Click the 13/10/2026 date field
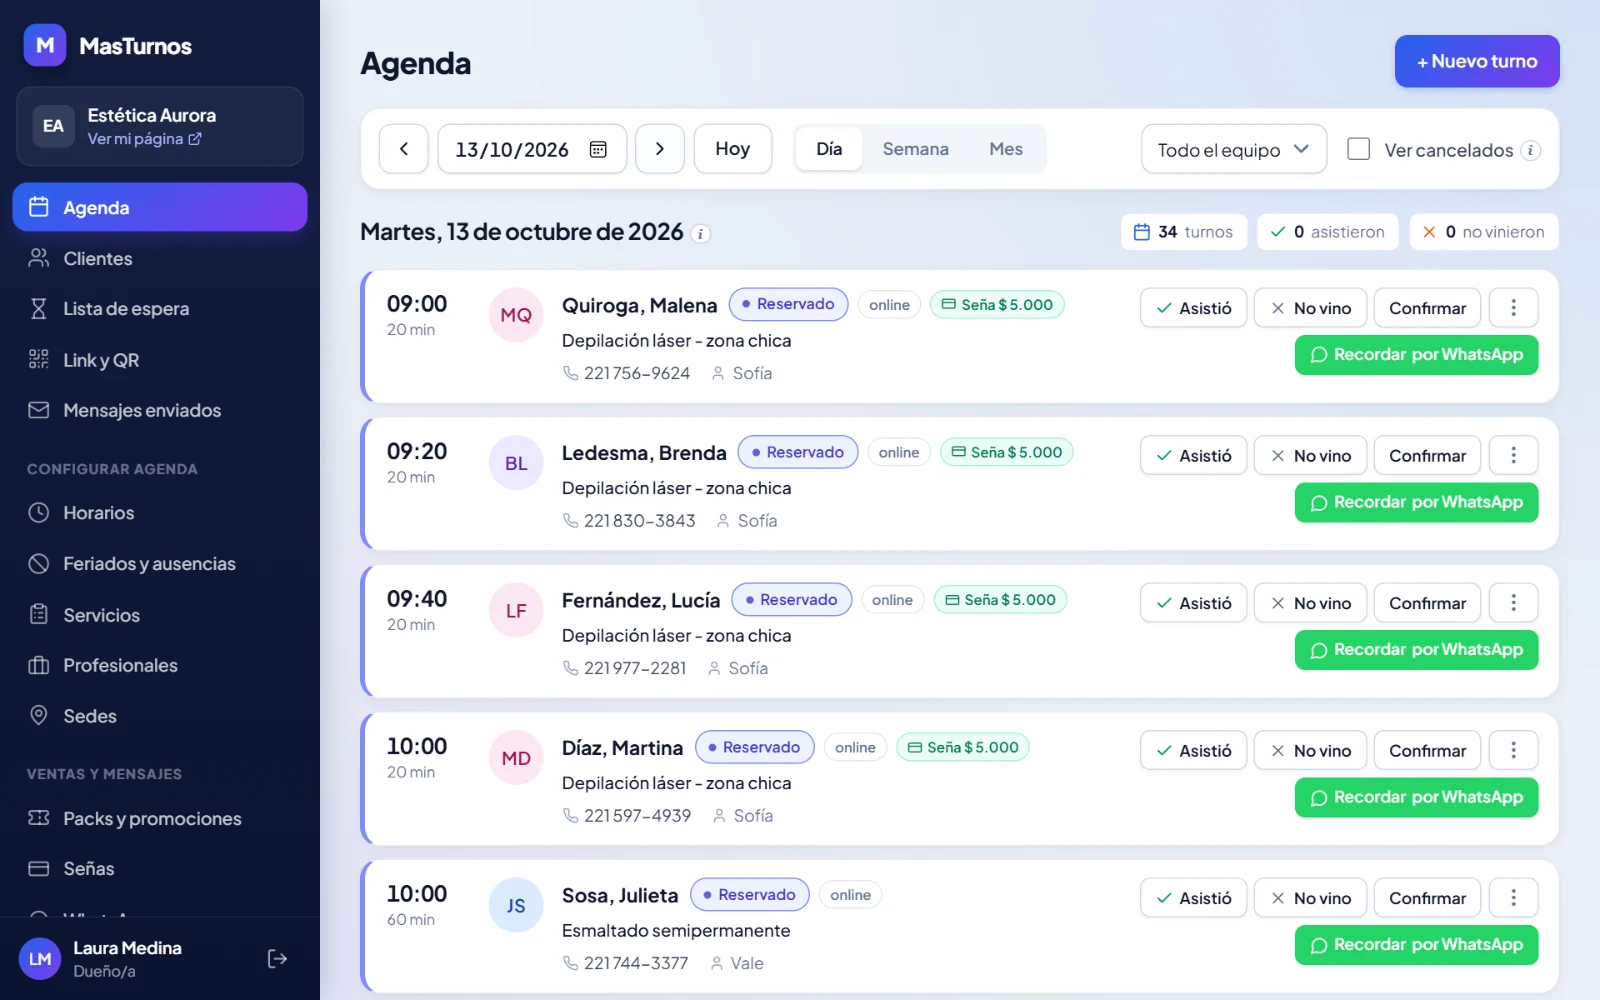This screenshot has width=1600, height=1000. point(532,149)
